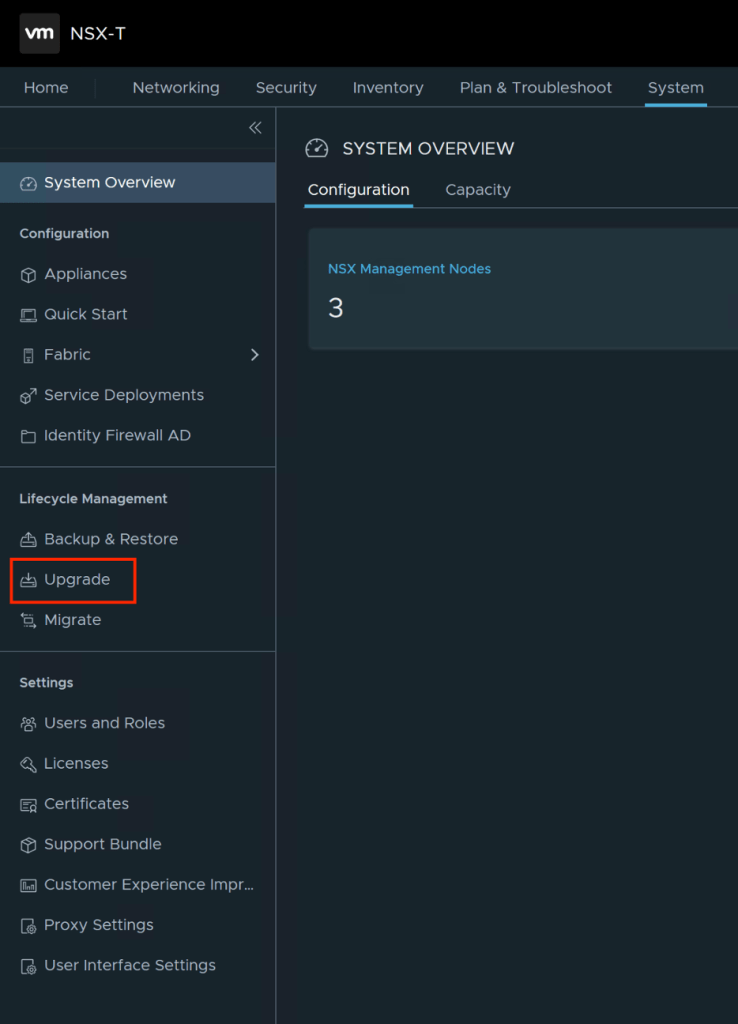This screenshot has width=738, height=1024.
Task: Open the Networking top menu
Action: 176,88
